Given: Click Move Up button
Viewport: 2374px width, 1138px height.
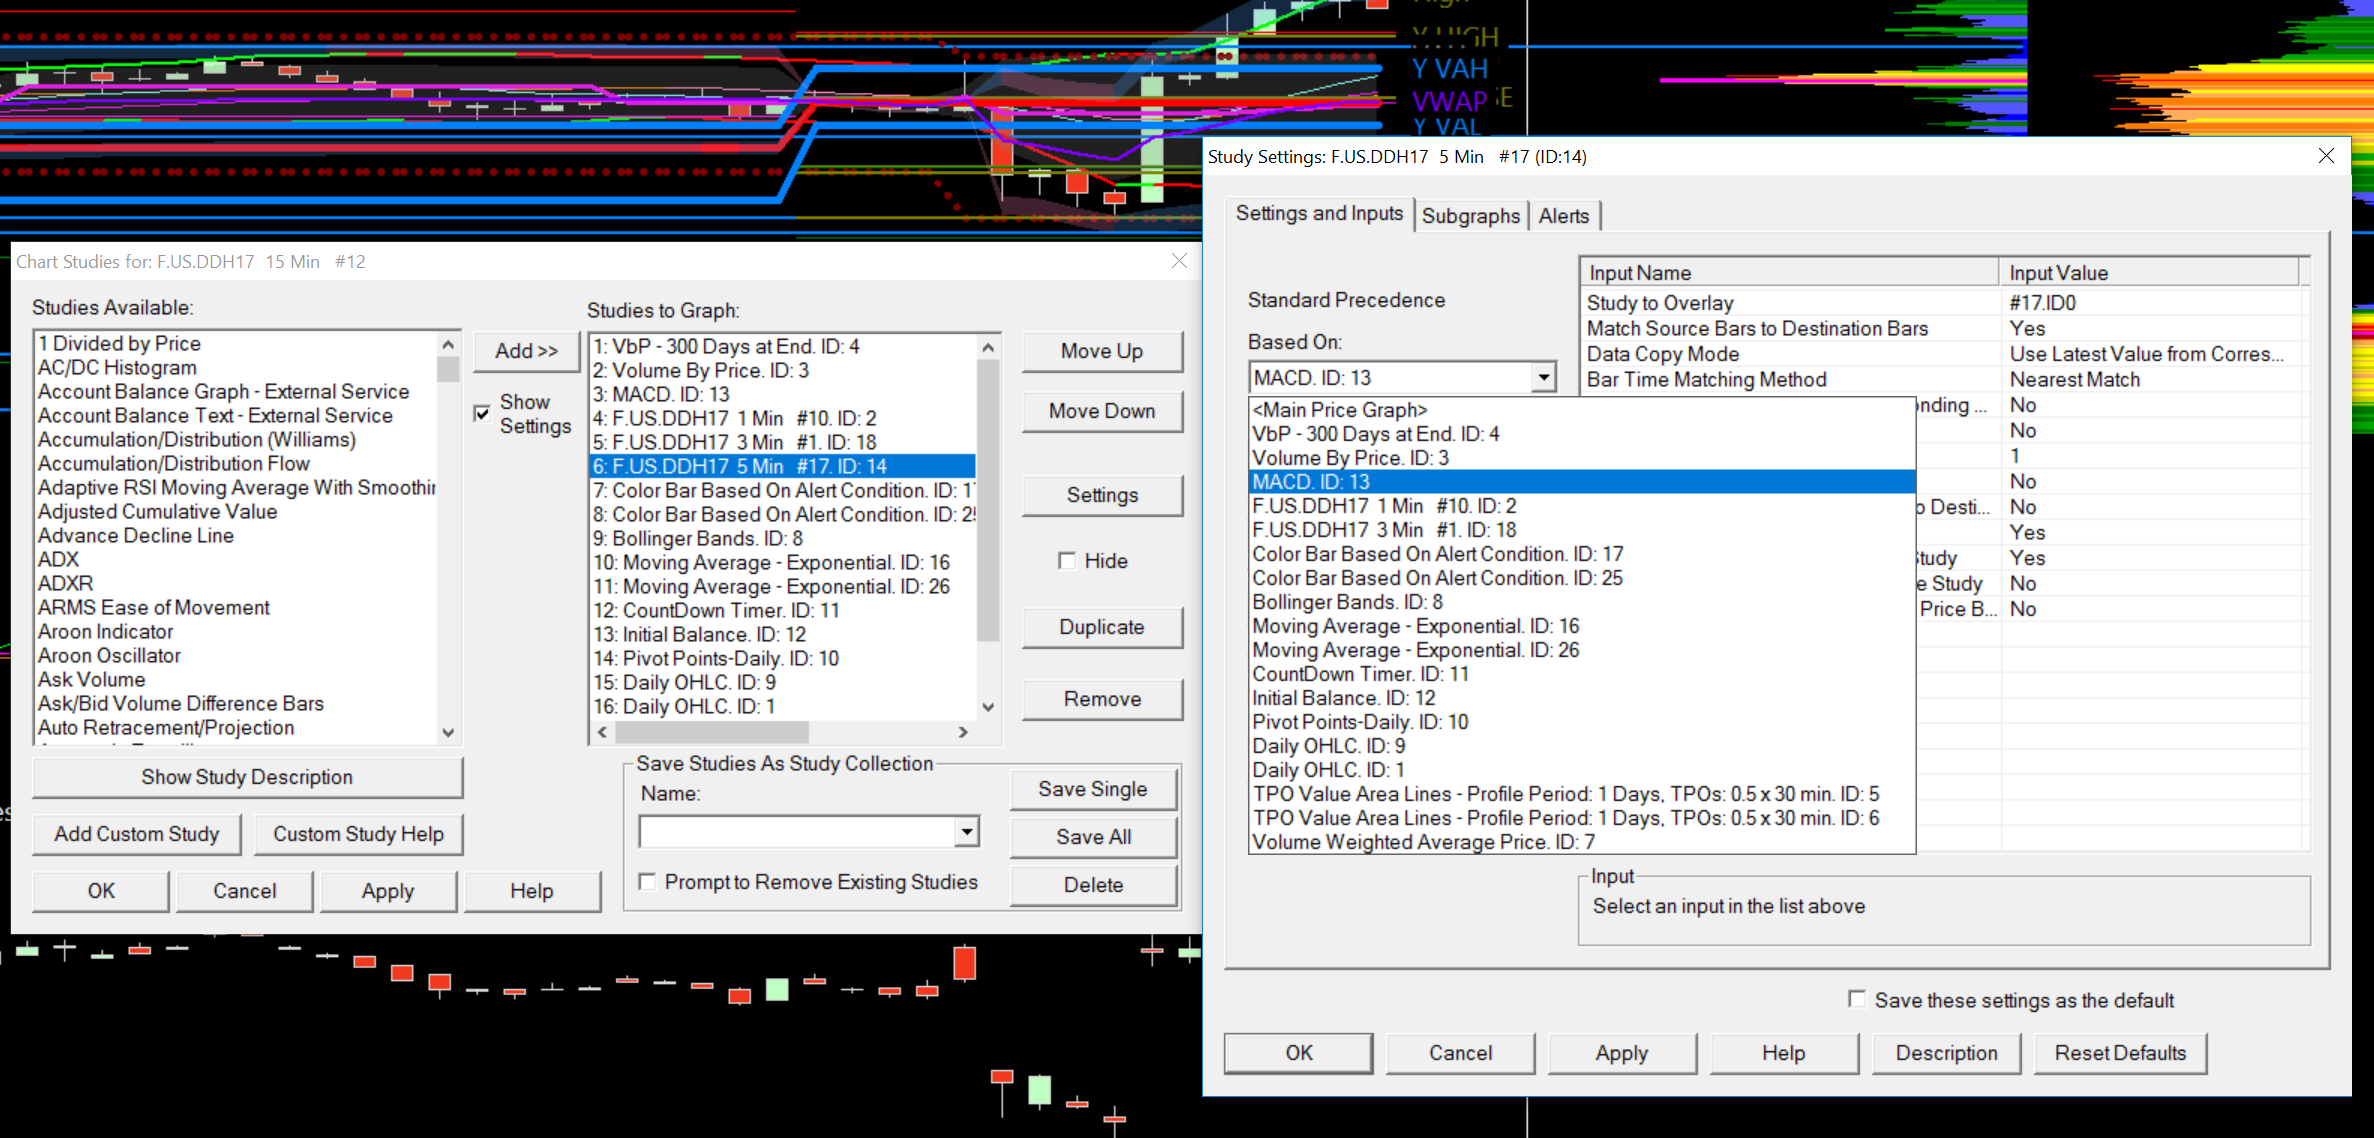Looking at the screenshot, I should 1101,351.
